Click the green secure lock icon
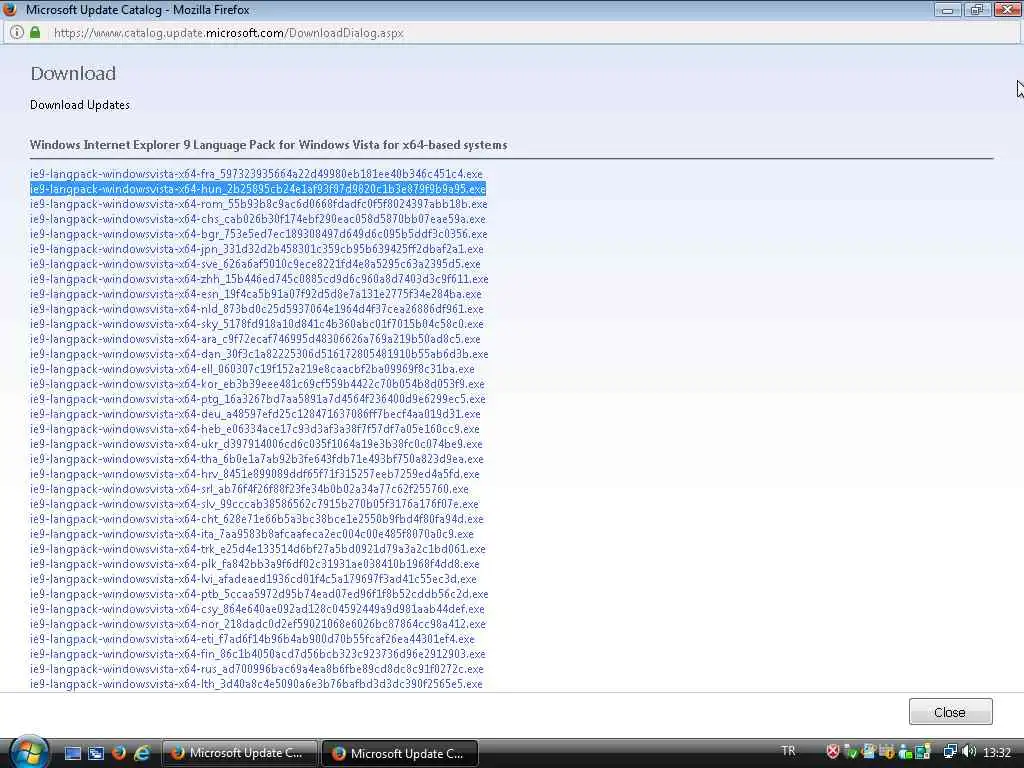Image resolution: width=1024 pixels, height=768 pixels. pyautogui.click(x=35, y=32)
